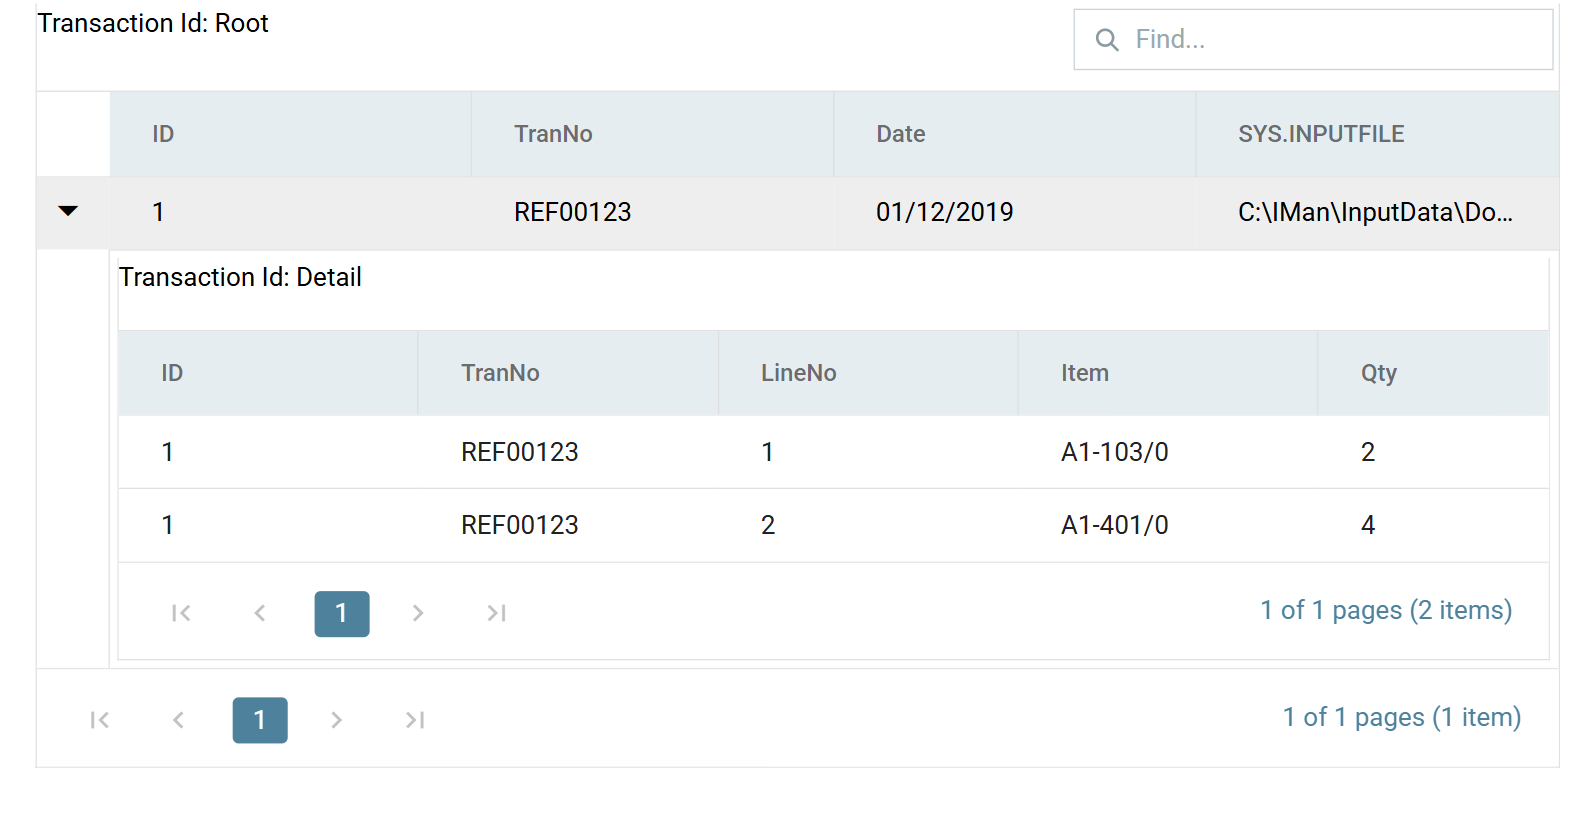Image resolution: width=1594 pixels, height=832 pixels.
Task: Go to previous page in Detail grid
Action: point(260,613)
